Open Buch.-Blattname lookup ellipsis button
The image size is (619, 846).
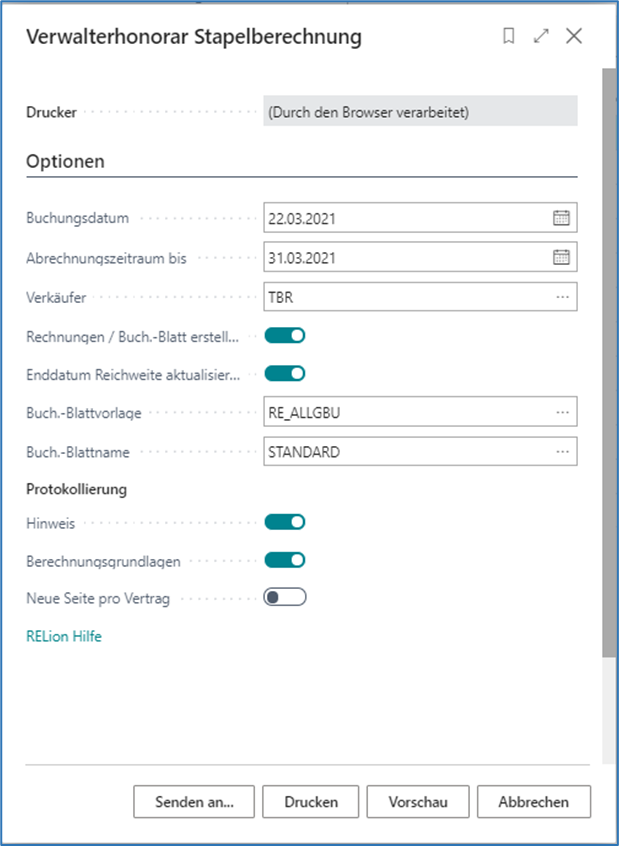(x=562, y=452)
